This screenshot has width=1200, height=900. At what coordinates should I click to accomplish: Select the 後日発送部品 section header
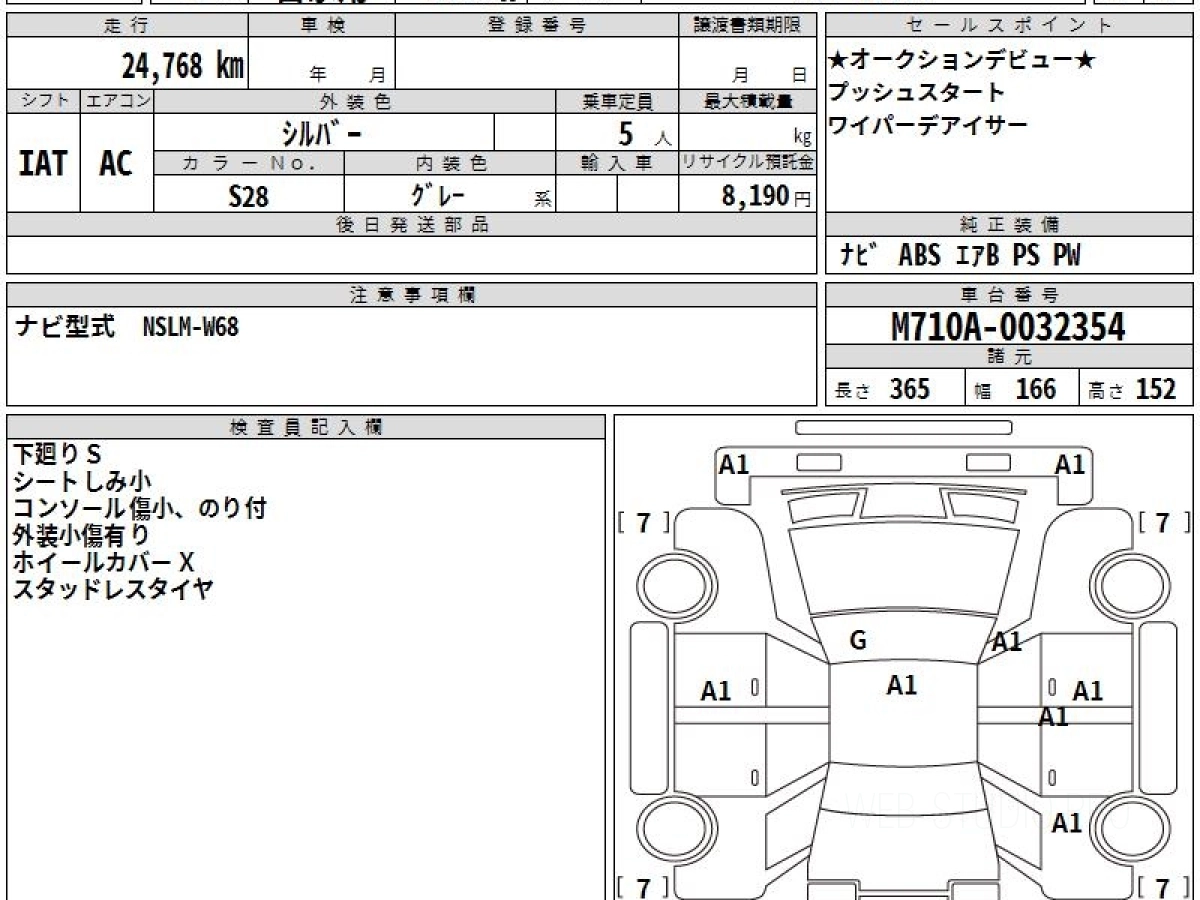411,225
